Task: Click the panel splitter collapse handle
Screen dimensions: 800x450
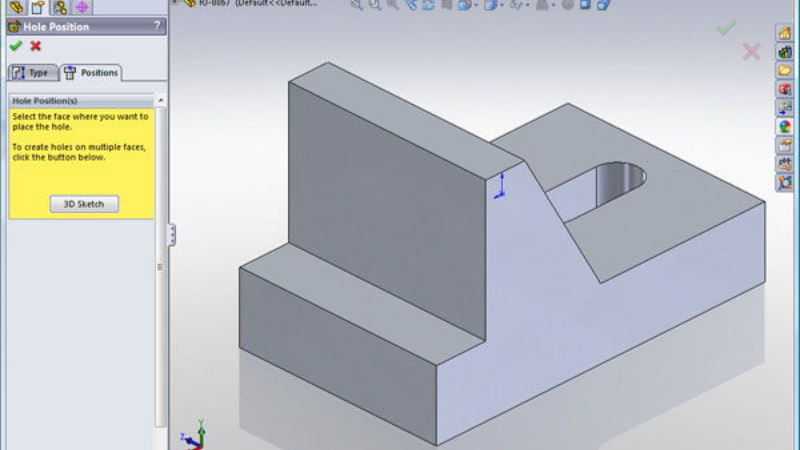Action: [x=172, y=235]
